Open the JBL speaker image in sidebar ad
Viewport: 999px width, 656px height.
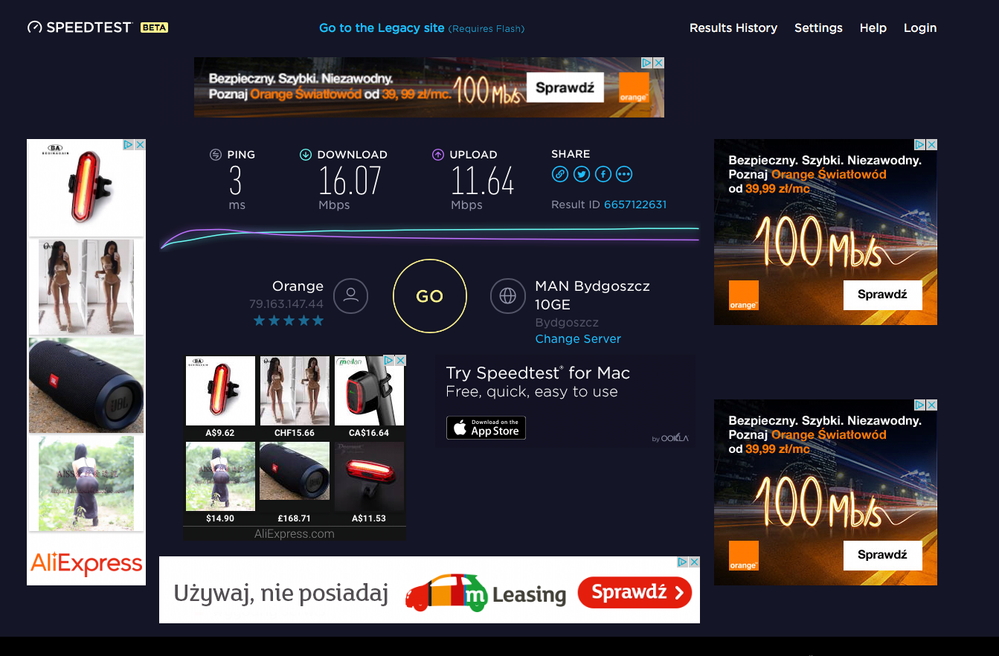86,385
